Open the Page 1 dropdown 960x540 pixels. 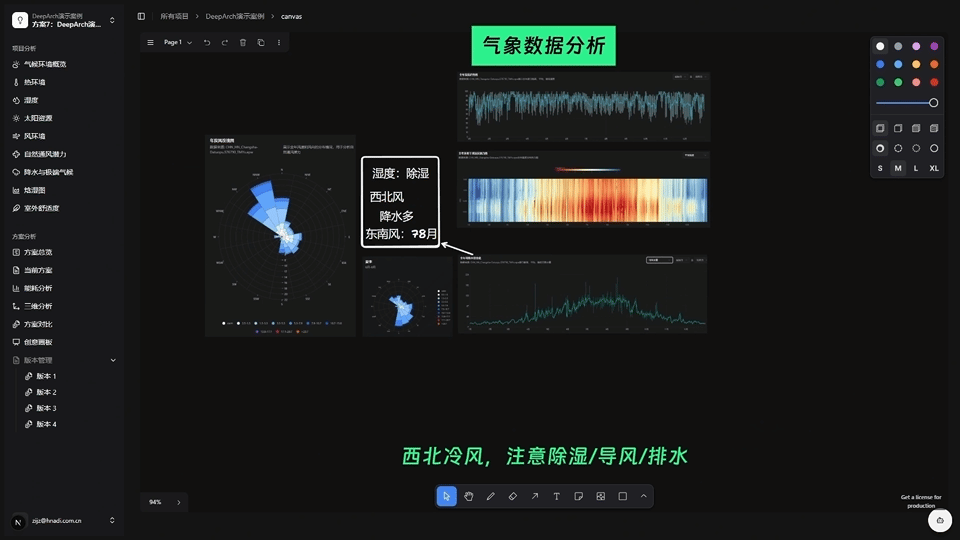coord(178,43)
